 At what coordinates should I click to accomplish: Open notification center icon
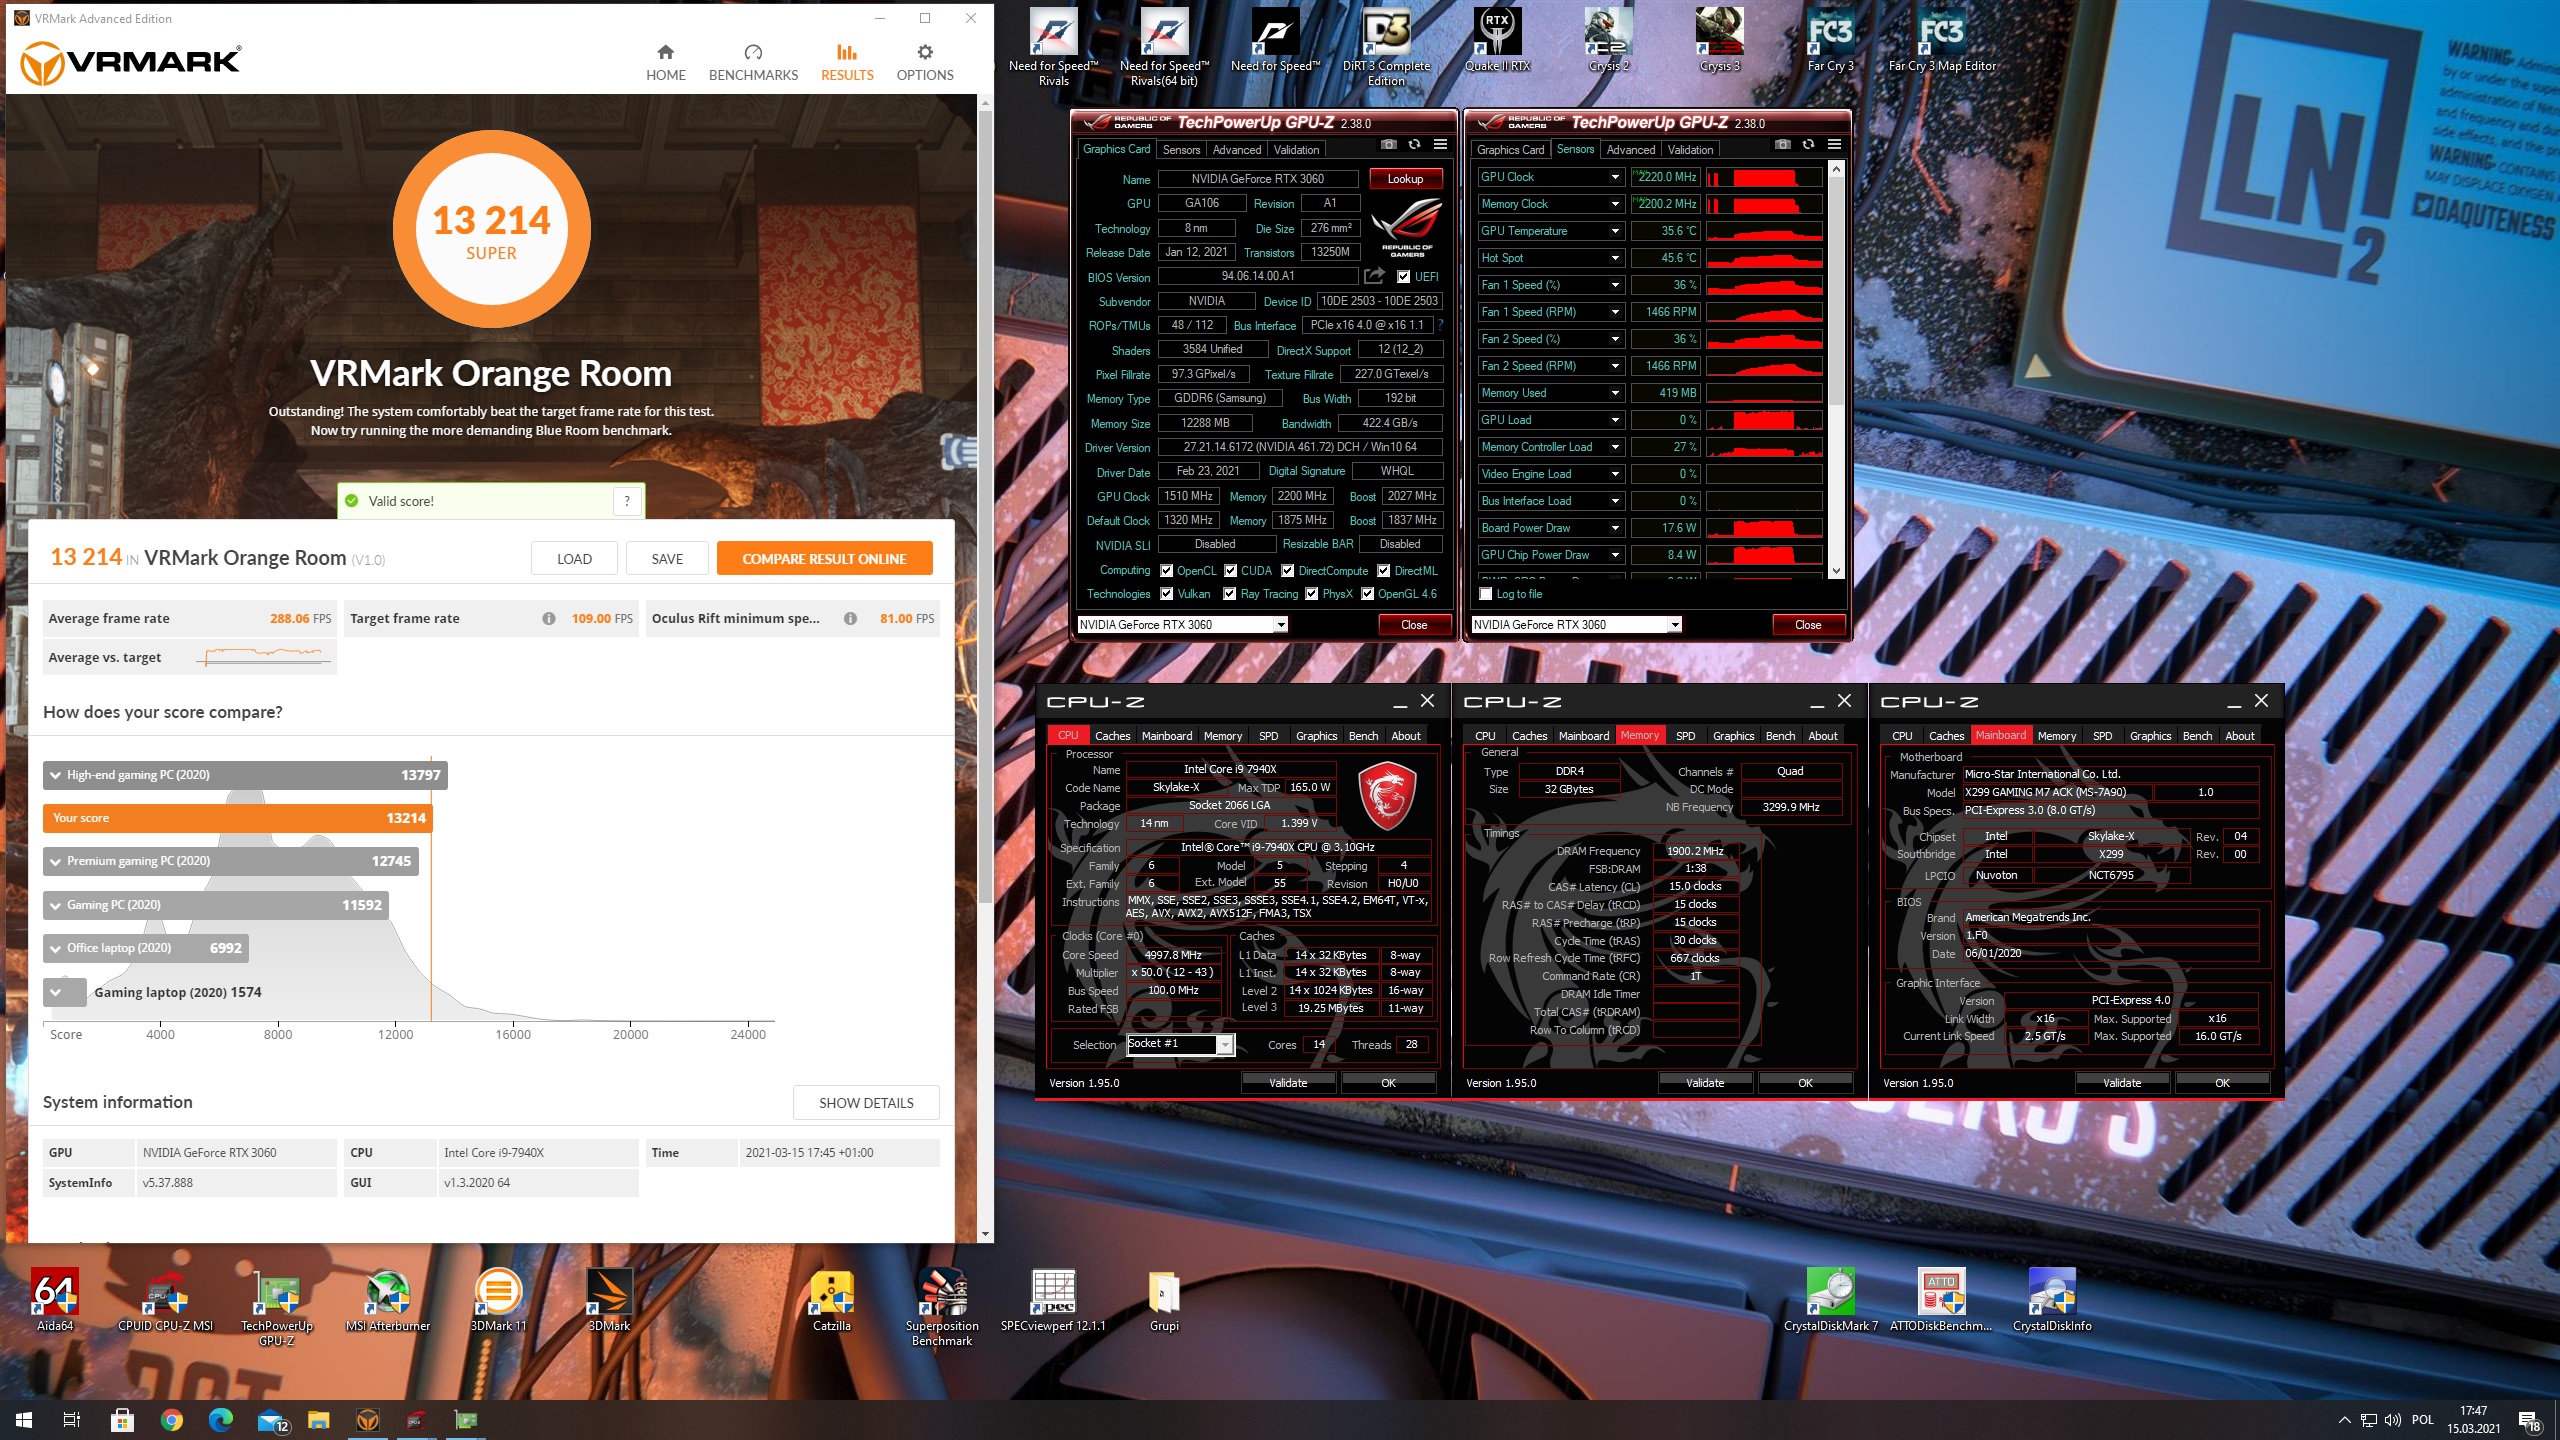(2528, 1420)
